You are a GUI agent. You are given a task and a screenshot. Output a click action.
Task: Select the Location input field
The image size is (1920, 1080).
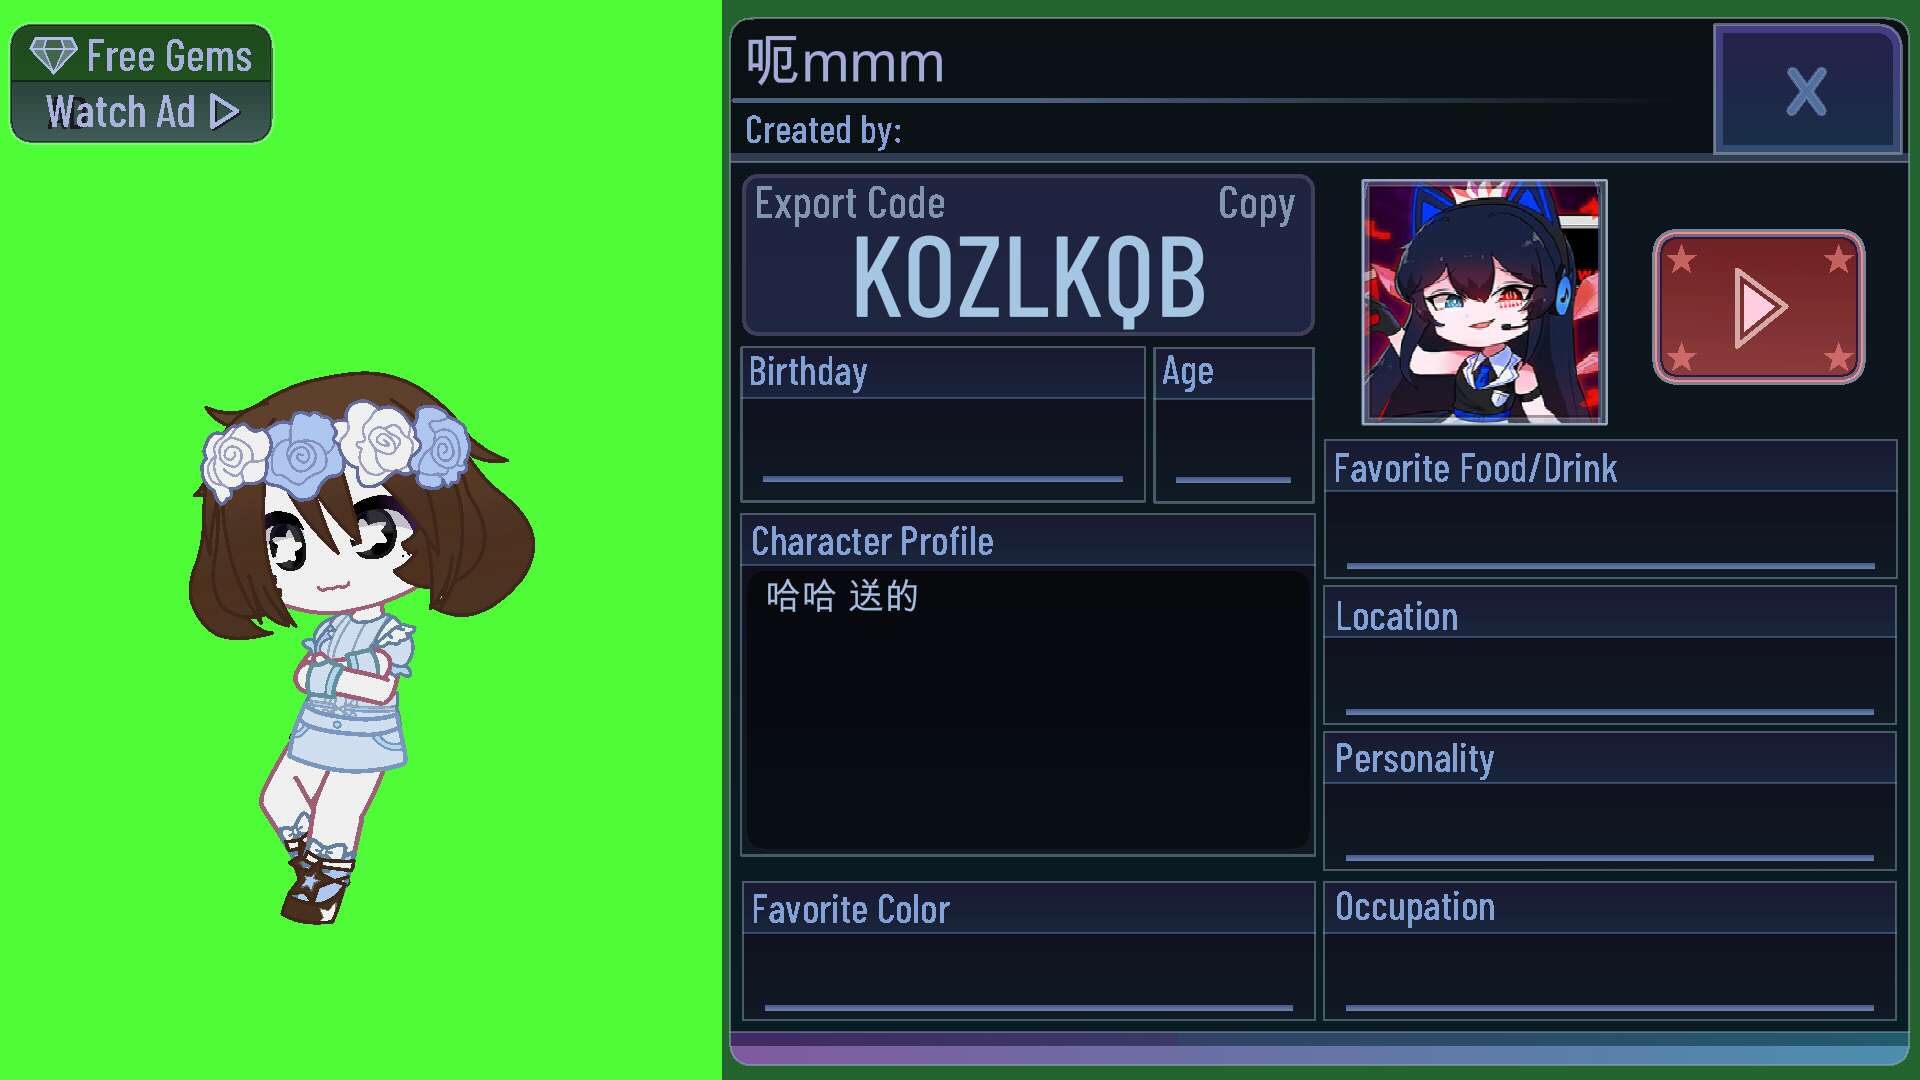(1610, 679)
